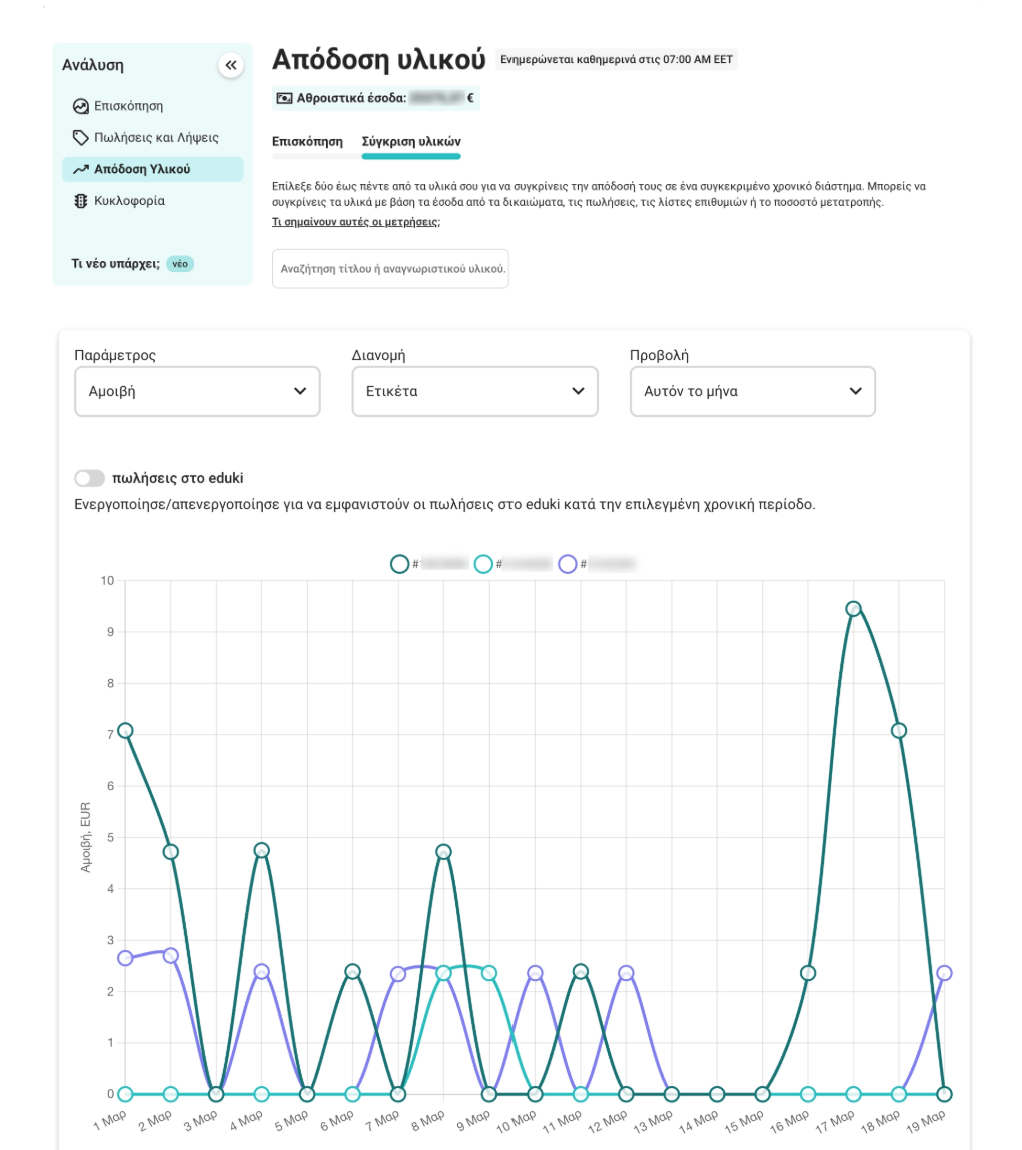The image size is (1022, 1150).
Task: Open the Διανομή dropdown showing Ετικέτα
Action: click(x=474, y=391)
